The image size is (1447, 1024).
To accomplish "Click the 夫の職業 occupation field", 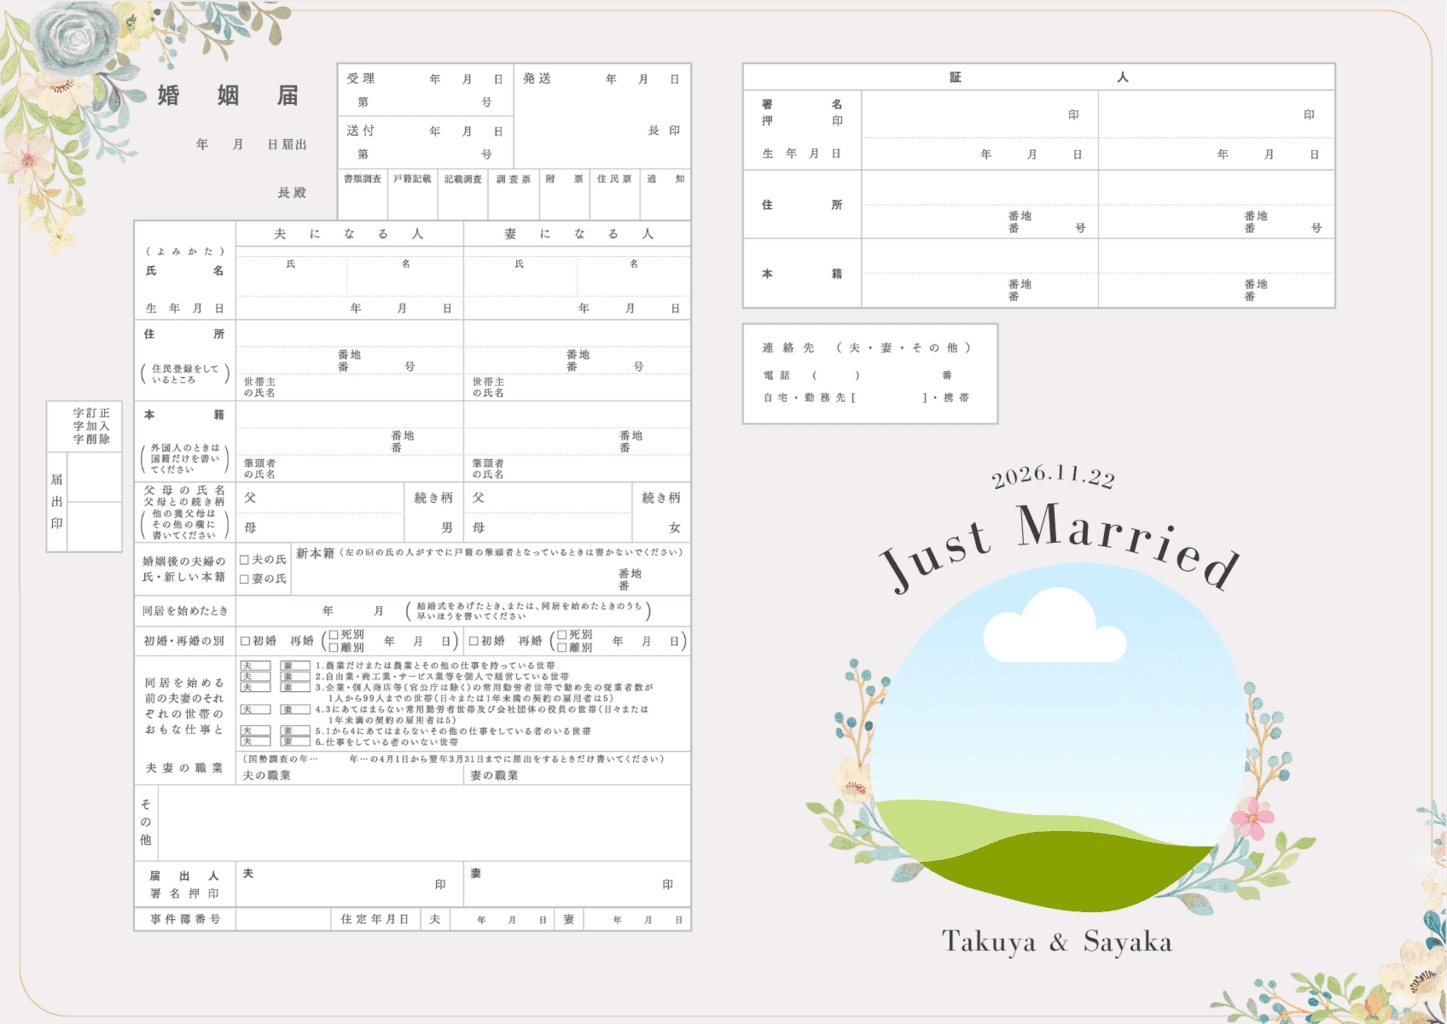I will 350,775.
